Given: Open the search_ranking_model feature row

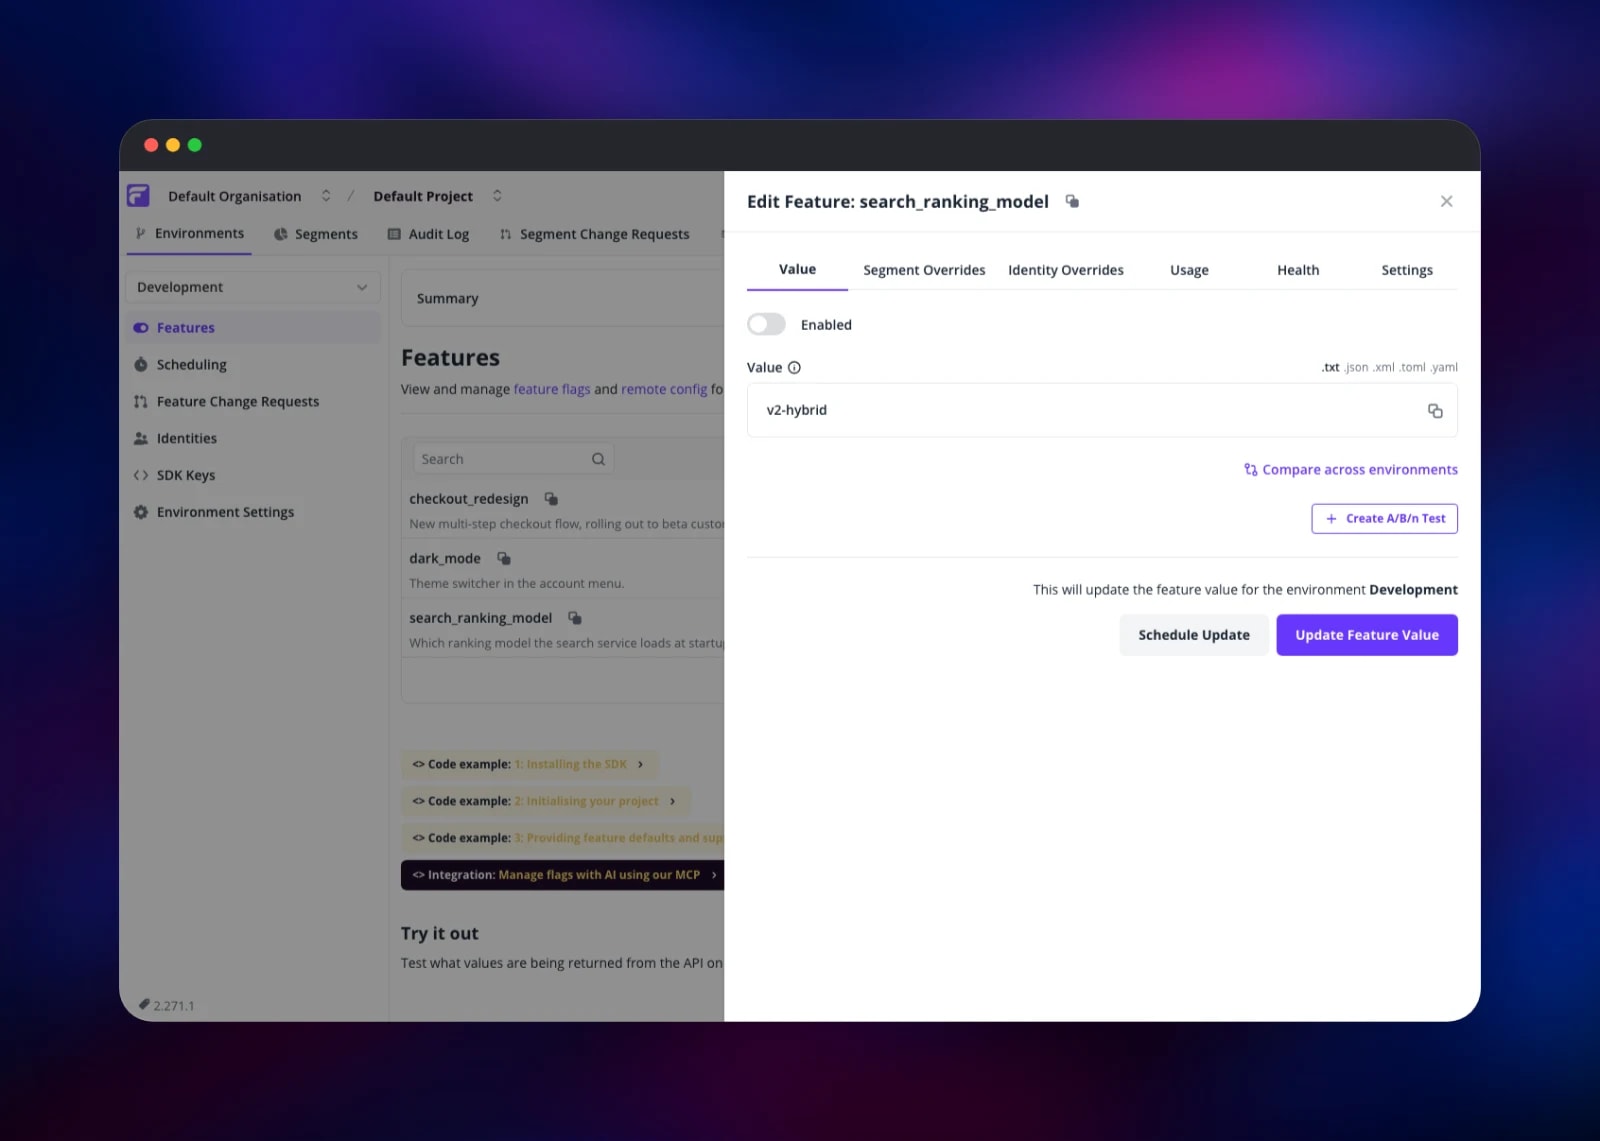Looking at the screenshot, I should pyautogui.click(x=565, y=629).
